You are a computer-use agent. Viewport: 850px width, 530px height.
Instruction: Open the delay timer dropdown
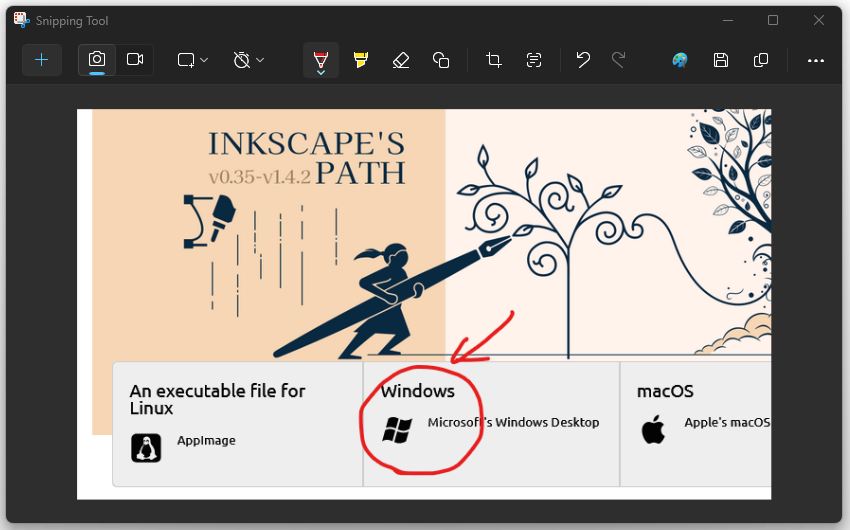click(x=248, y=60)
